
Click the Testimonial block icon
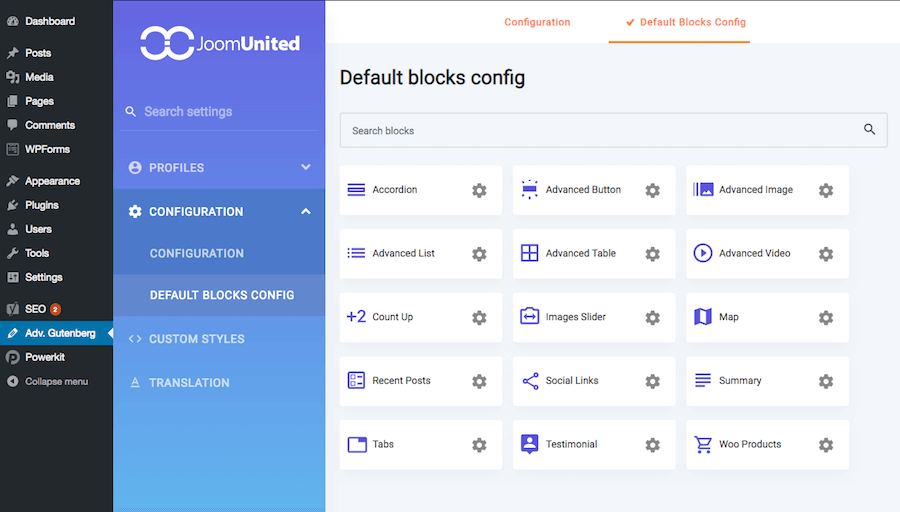point(529,444)
